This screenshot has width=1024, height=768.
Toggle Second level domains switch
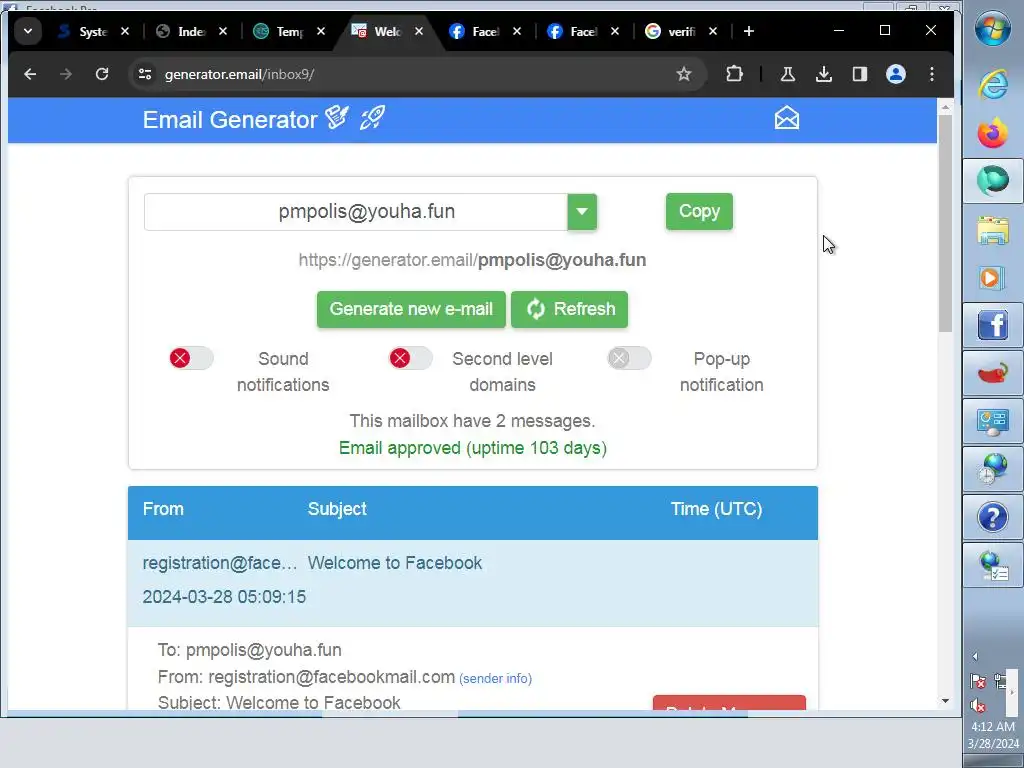[x=410, y=358]
